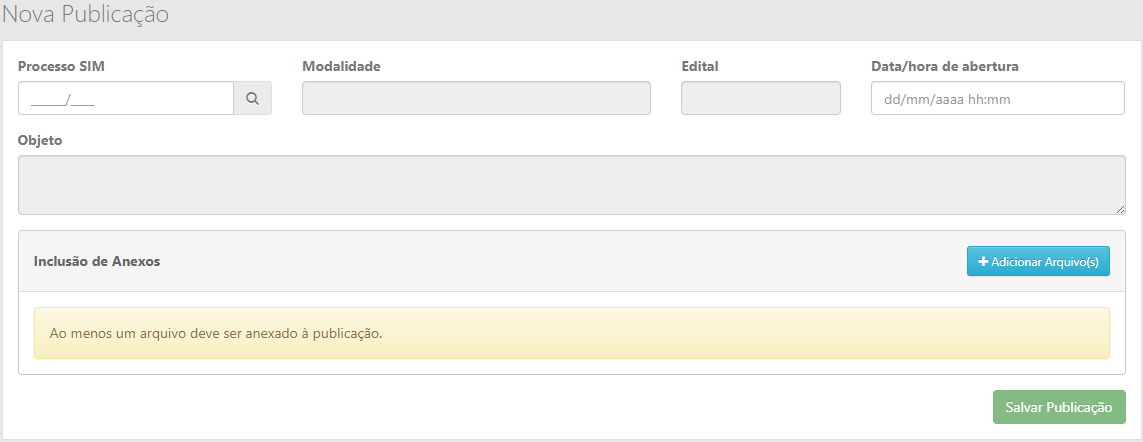Screen dimensions: 1143x442
Task: Click the gray title strip right of Nova Publicação
Action: [650, 15]
